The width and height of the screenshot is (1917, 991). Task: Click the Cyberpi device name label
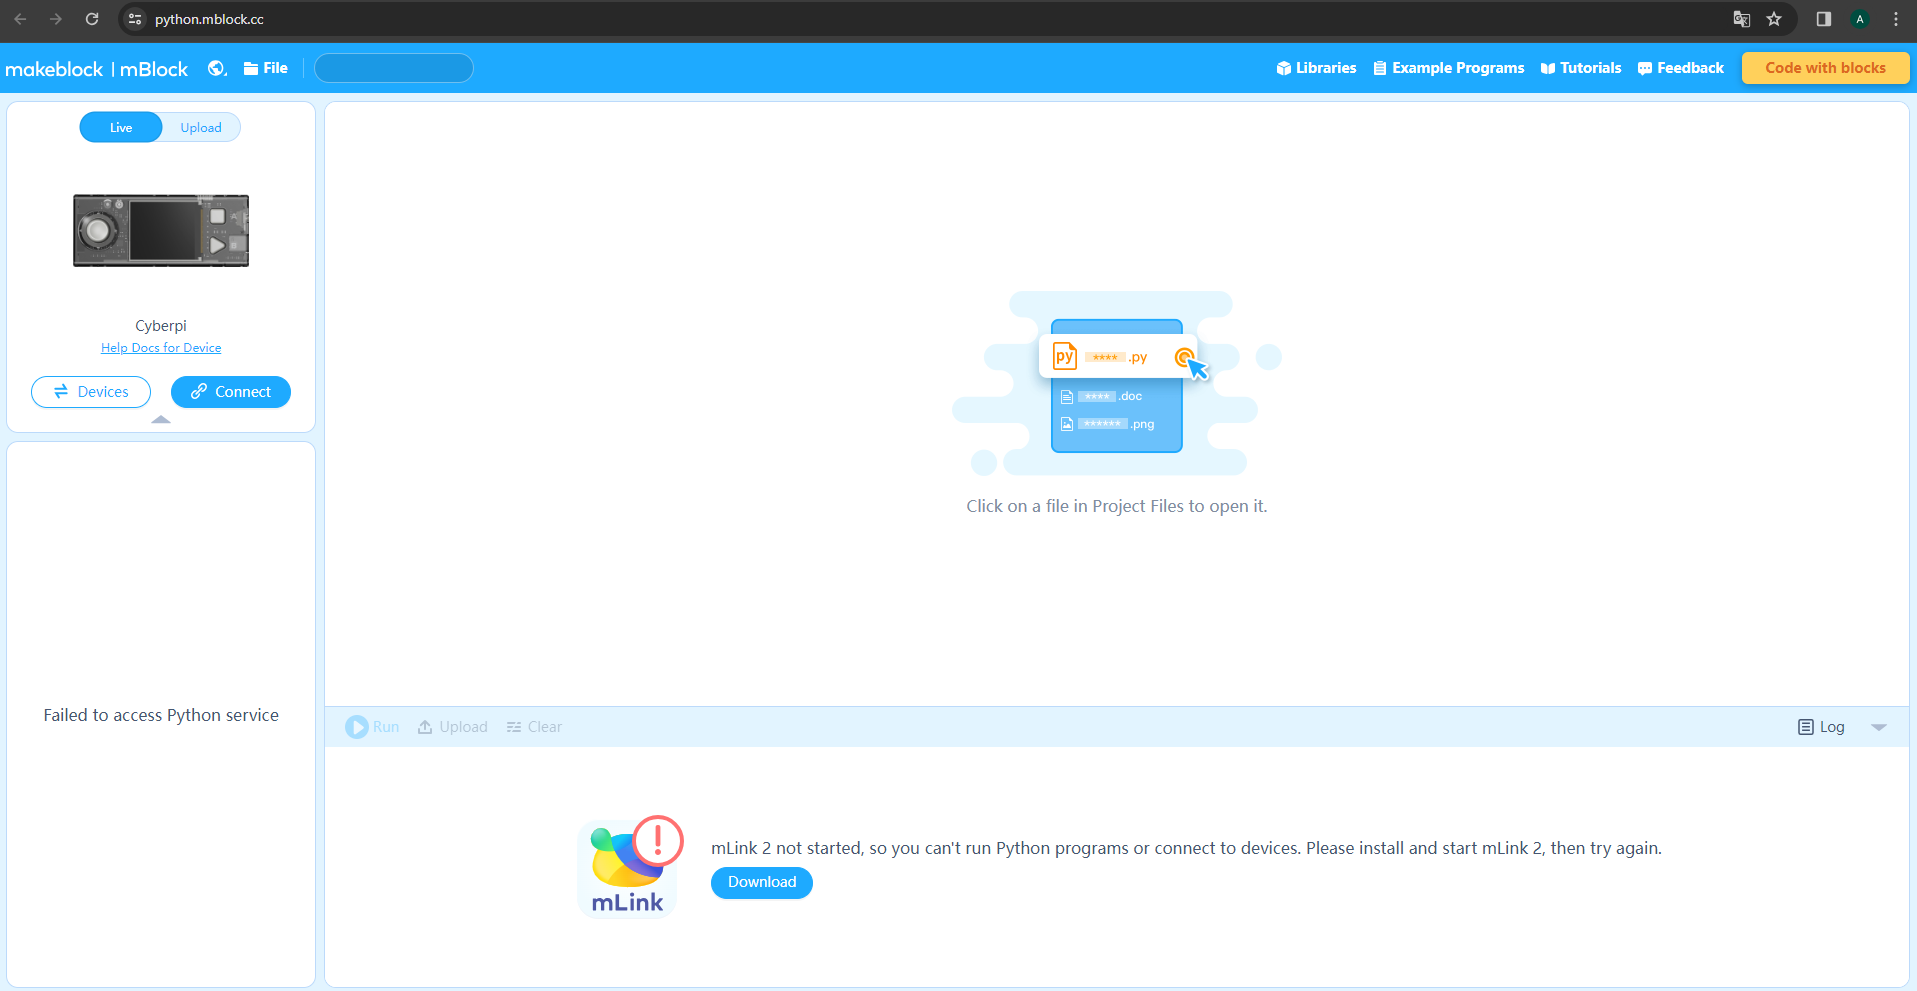[x=161, y=326]
